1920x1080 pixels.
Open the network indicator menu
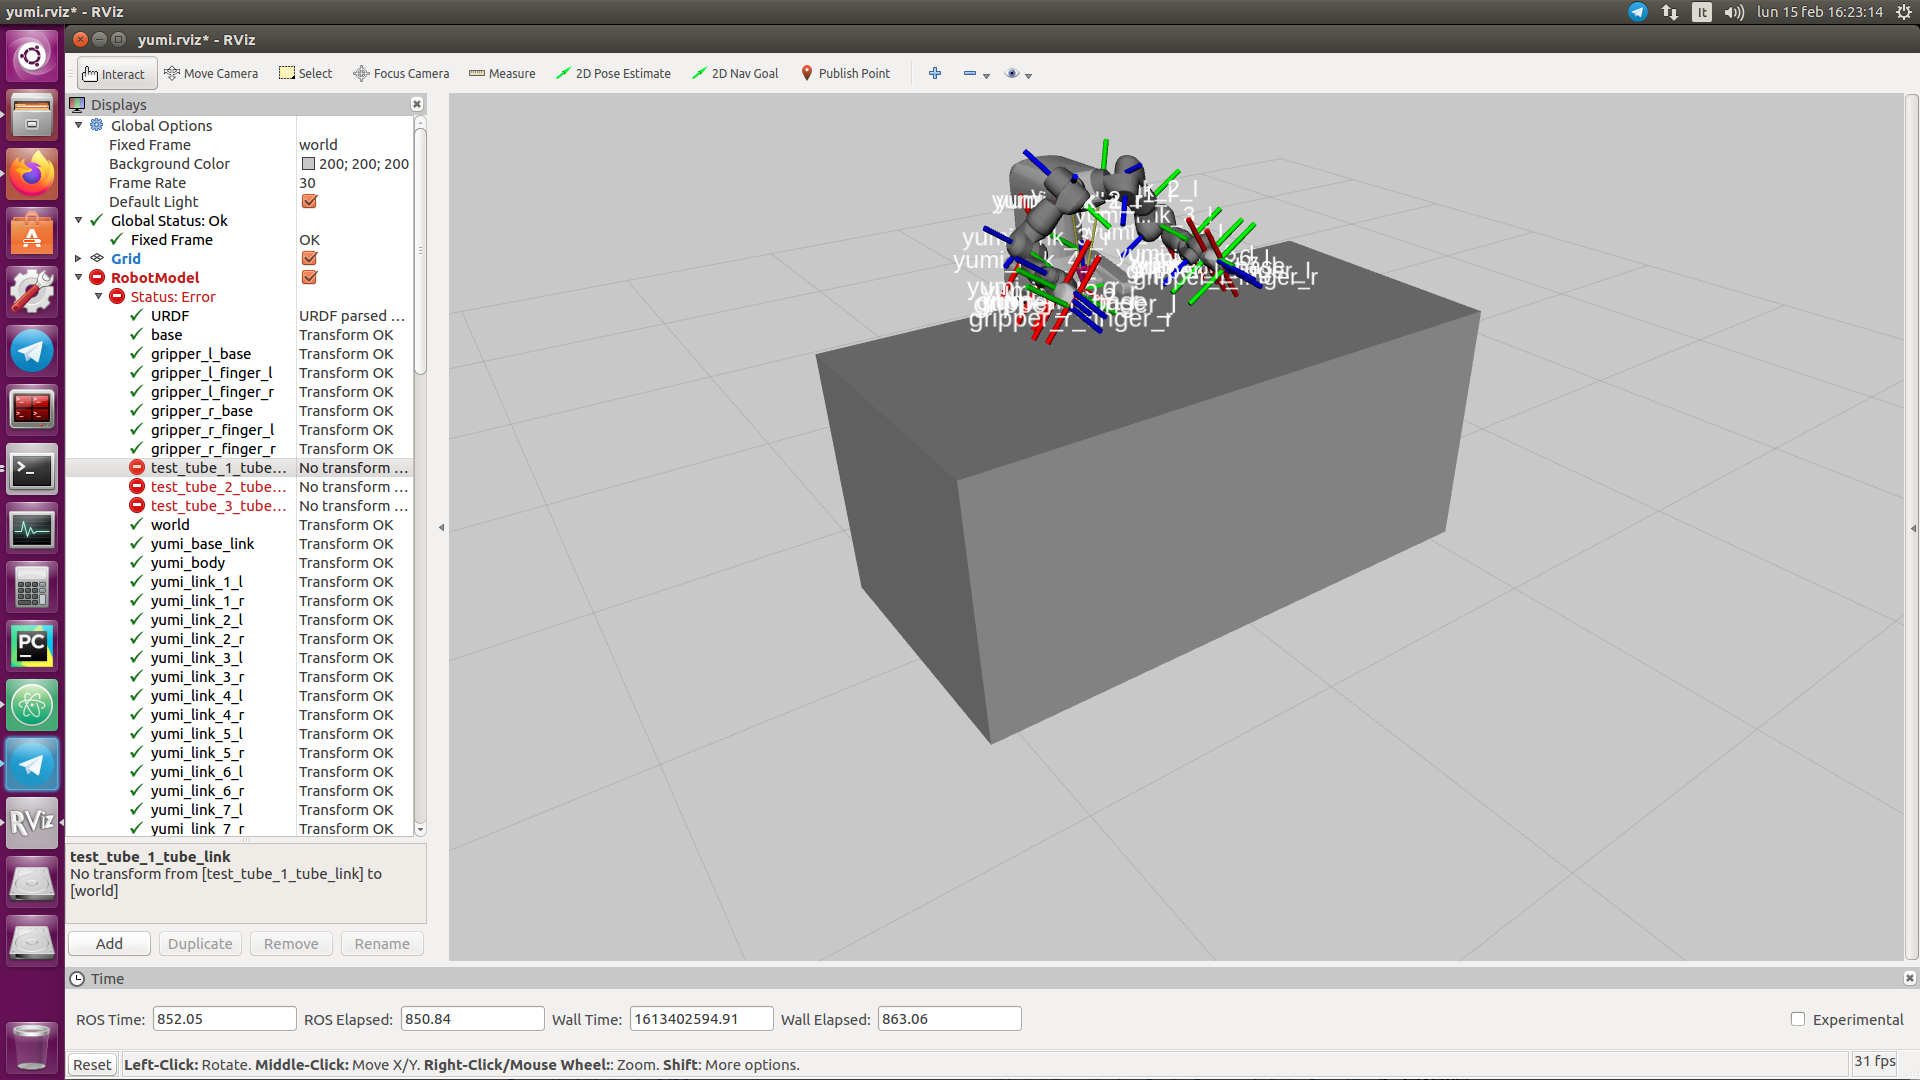(x=1670, y=12)
